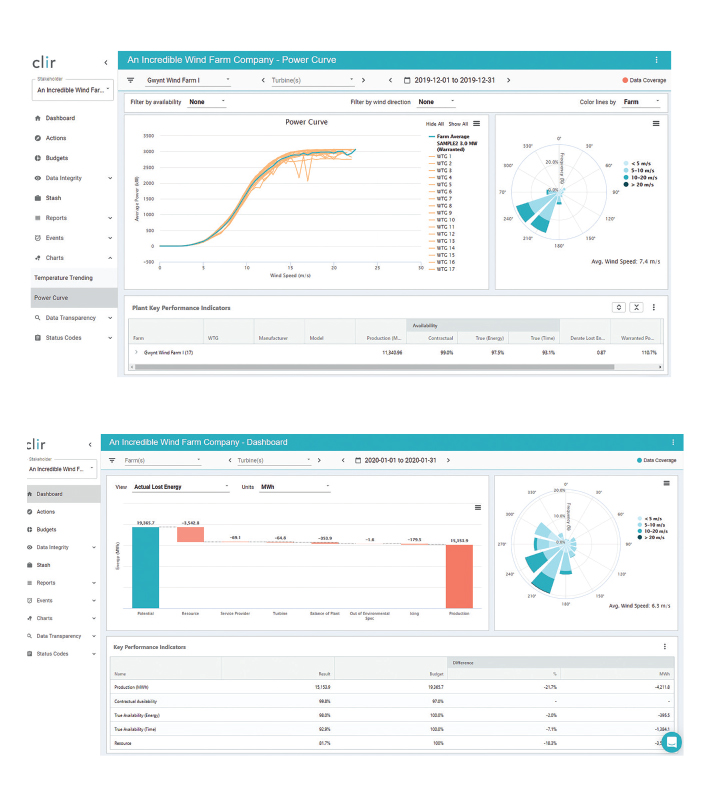714x788 pixels.
Task: Click the 2020-01-01 to 2020-01-31 date range
Action: (400, 460)
